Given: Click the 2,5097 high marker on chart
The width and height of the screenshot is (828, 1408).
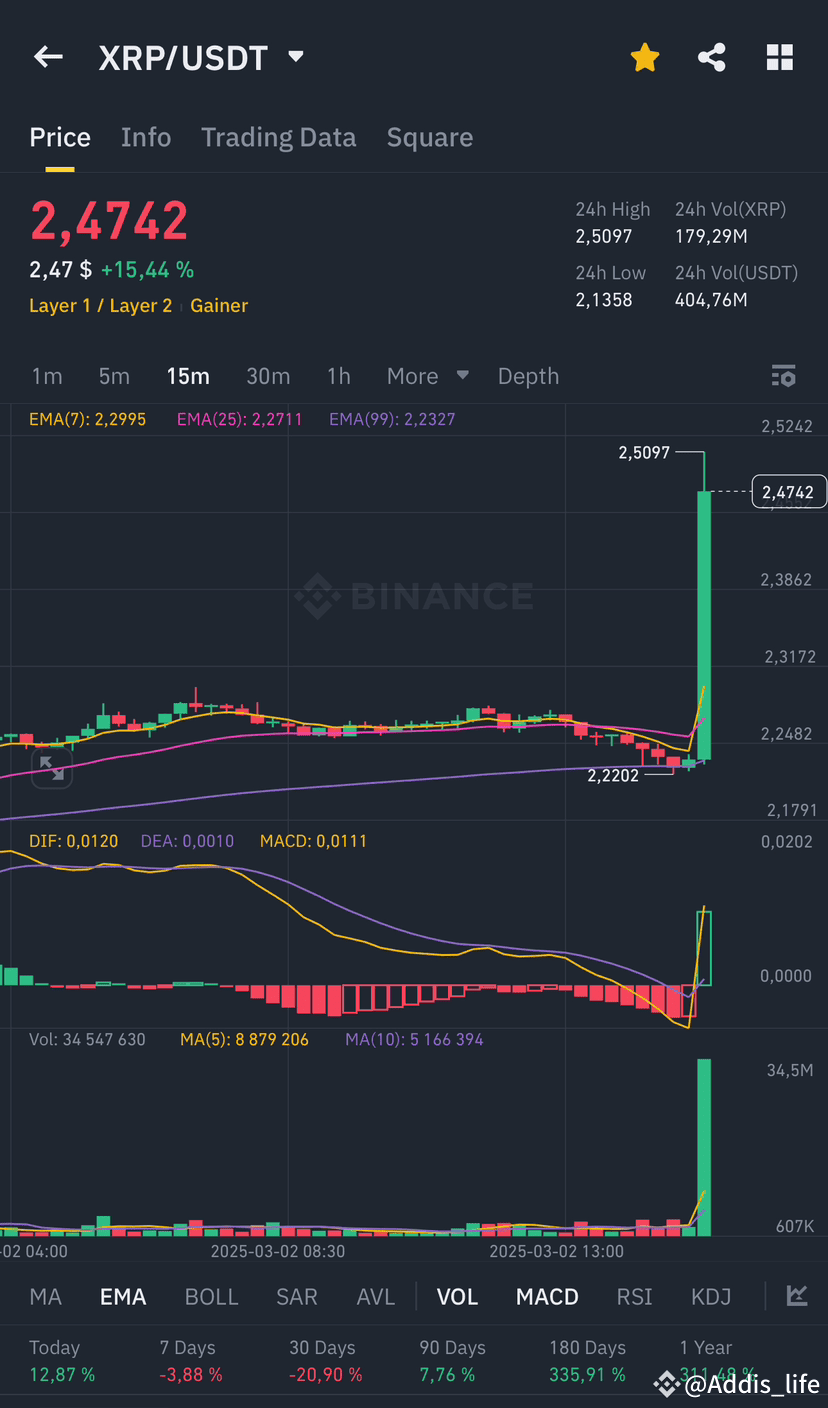Looking at the screenshot, I should point(646,453).
